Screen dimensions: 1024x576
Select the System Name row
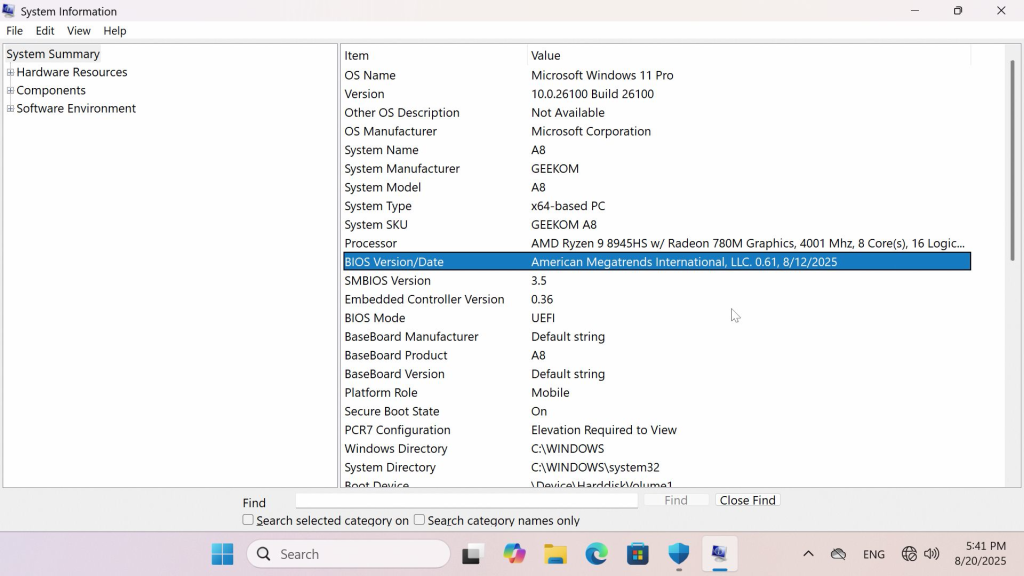point(656,150)
